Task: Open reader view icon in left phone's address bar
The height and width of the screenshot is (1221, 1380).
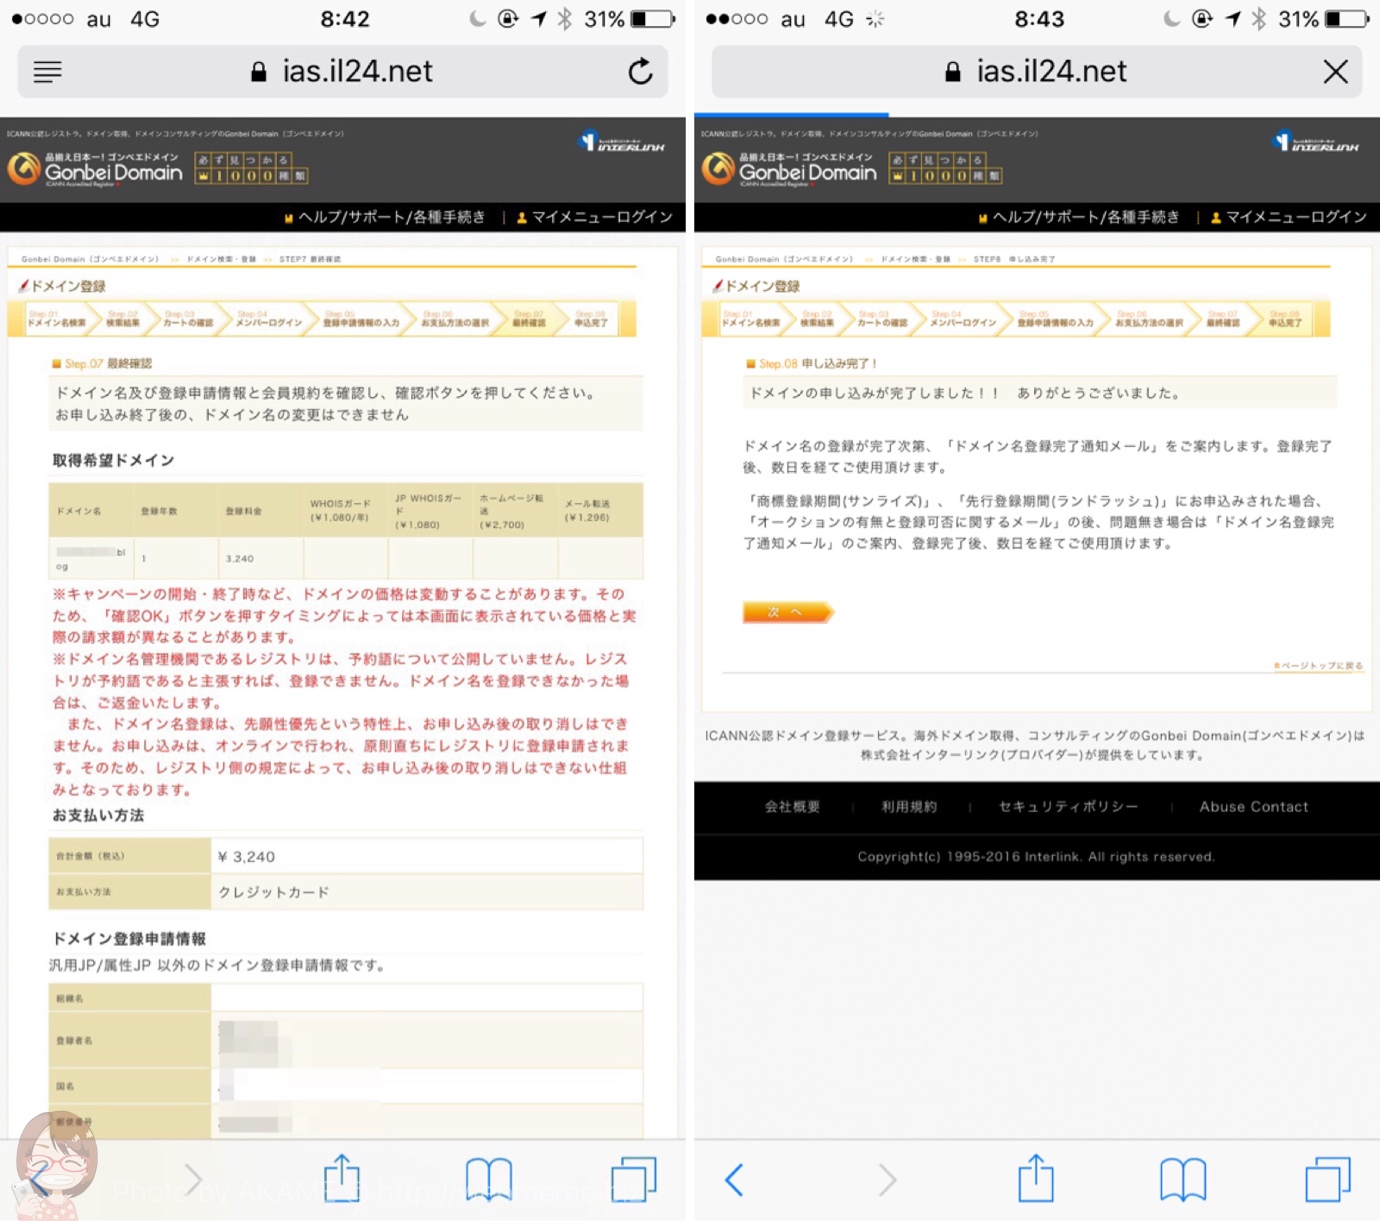Action: tap(47, 72)
